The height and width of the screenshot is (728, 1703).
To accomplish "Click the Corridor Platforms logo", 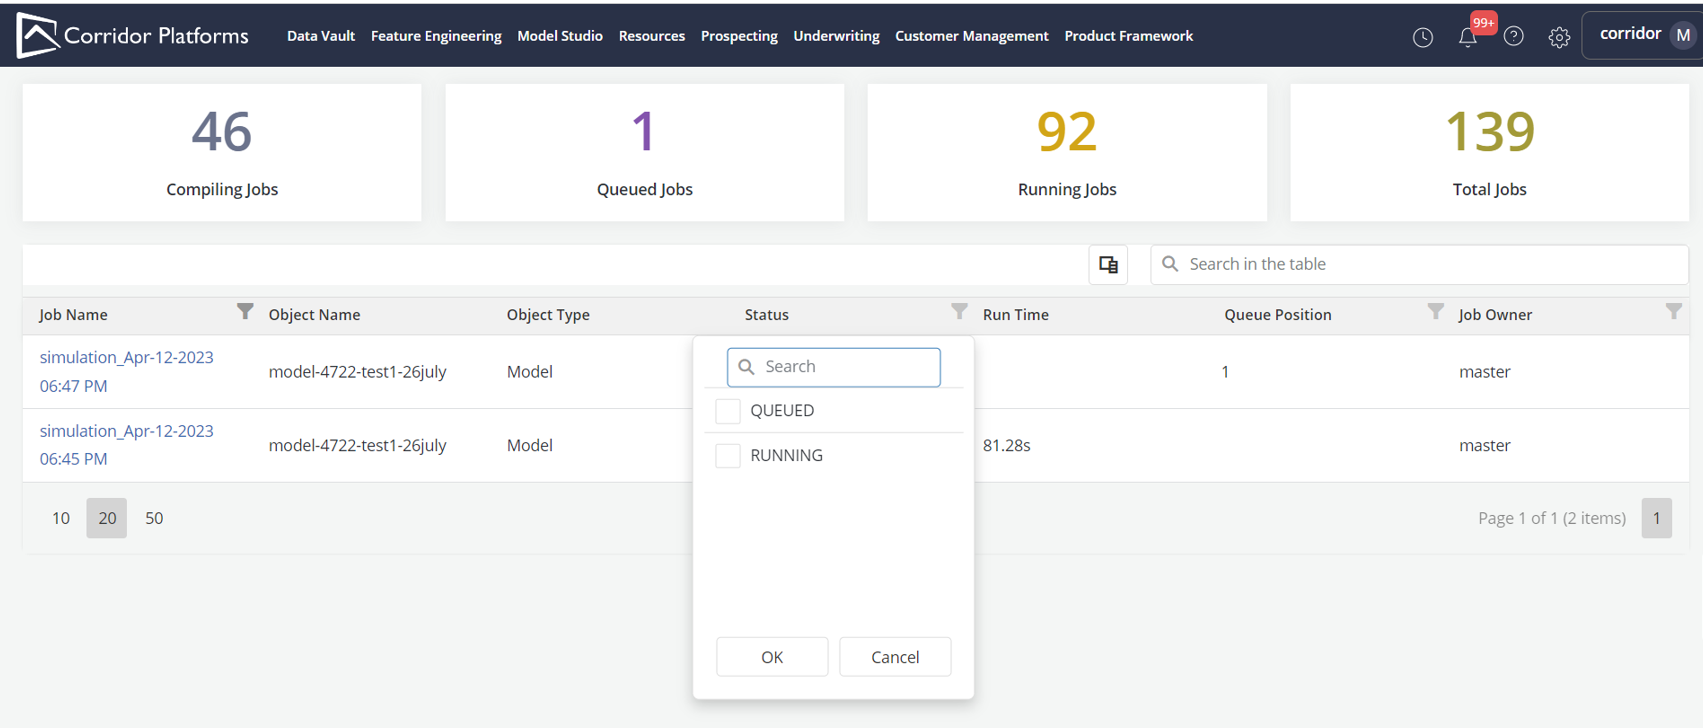I will [x=132, y=36].
